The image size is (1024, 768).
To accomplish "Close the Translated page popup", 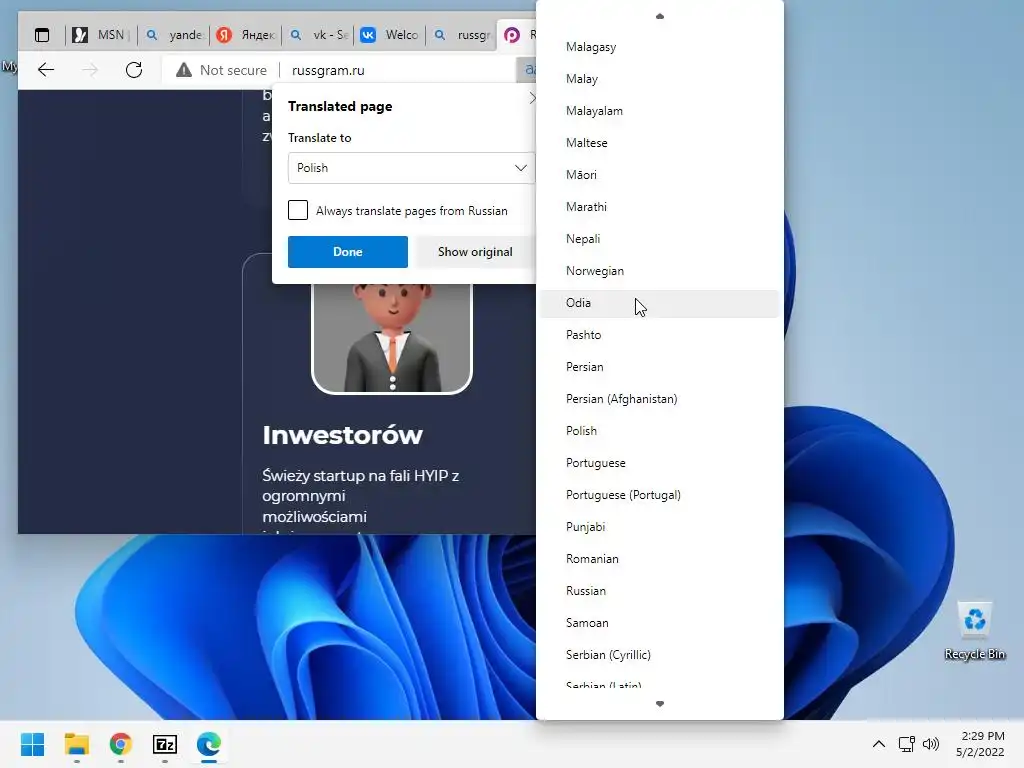I will [532, 98].
